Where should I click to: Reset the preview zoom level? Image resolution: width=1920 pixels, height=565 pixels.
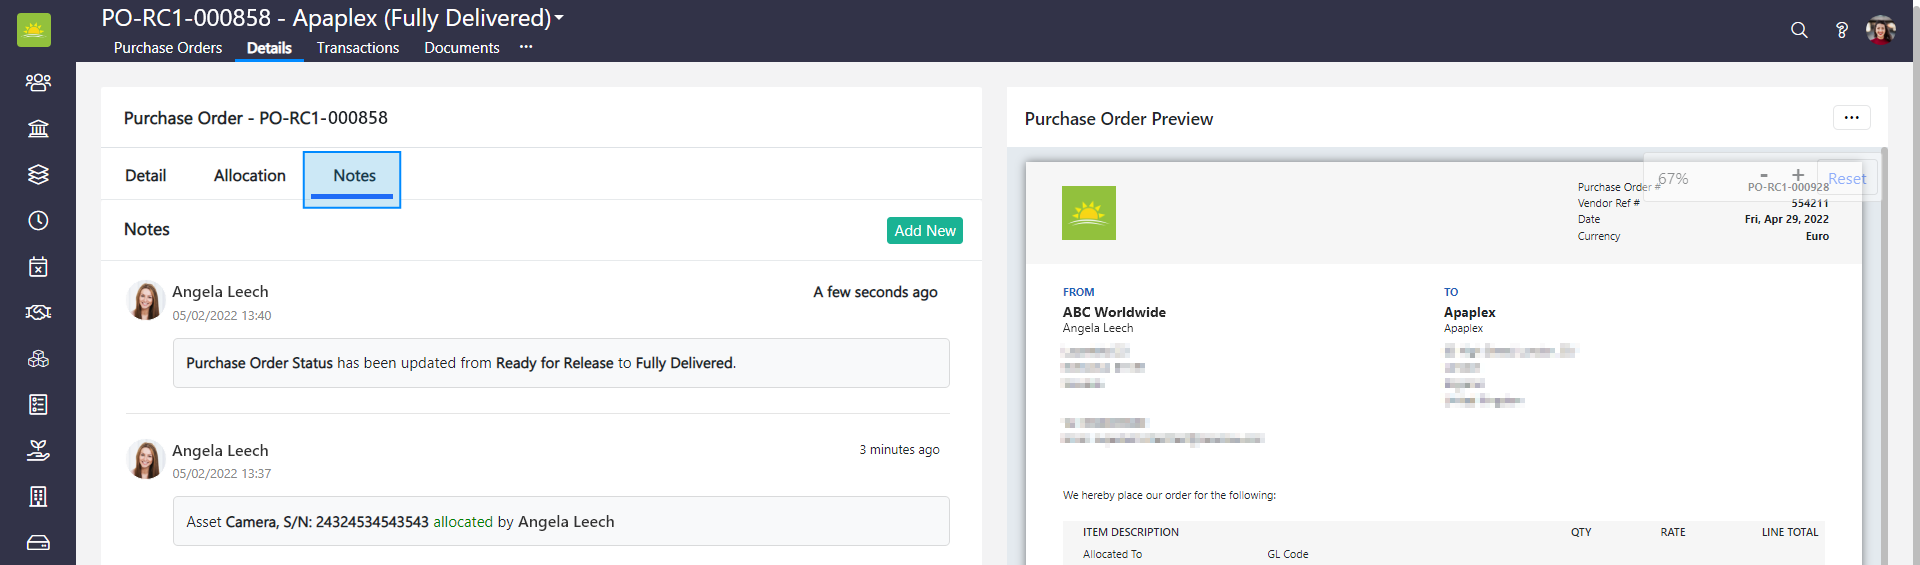point(1846,179)
